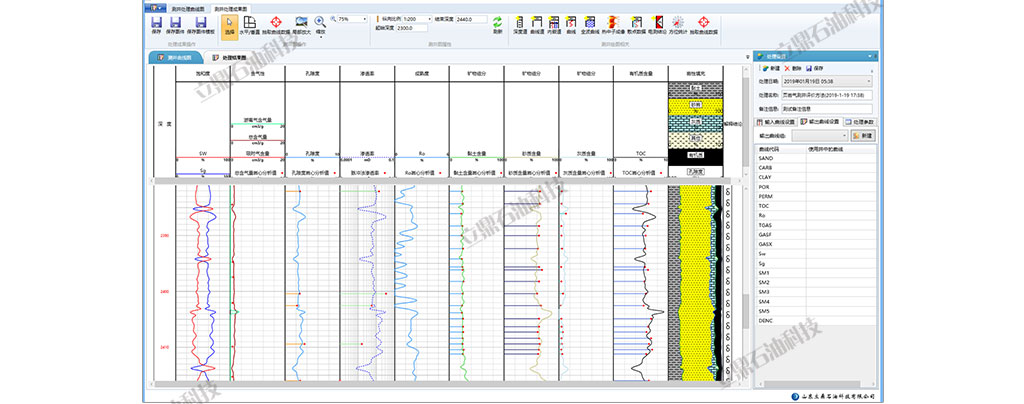Expand the 处理日期 date dropdown
Screen dimensions: 1024x404
pos(869,81)
